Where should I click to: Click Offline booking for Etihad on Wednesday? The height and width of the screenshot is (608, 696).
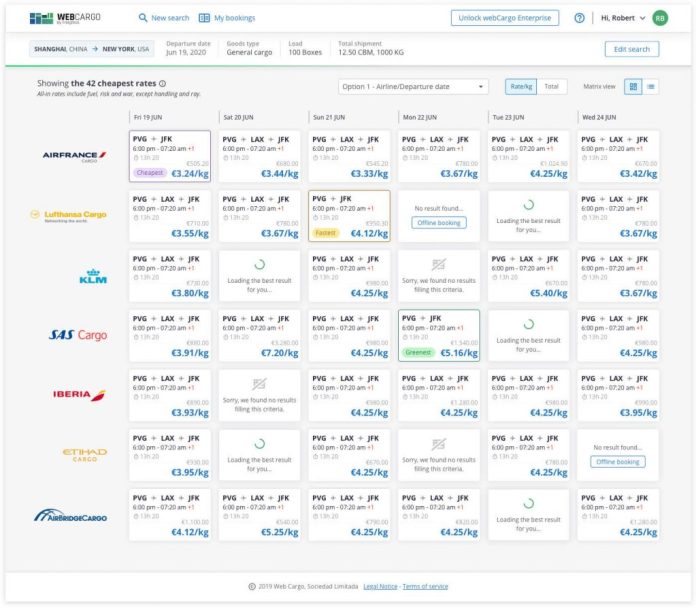point(618,462)
